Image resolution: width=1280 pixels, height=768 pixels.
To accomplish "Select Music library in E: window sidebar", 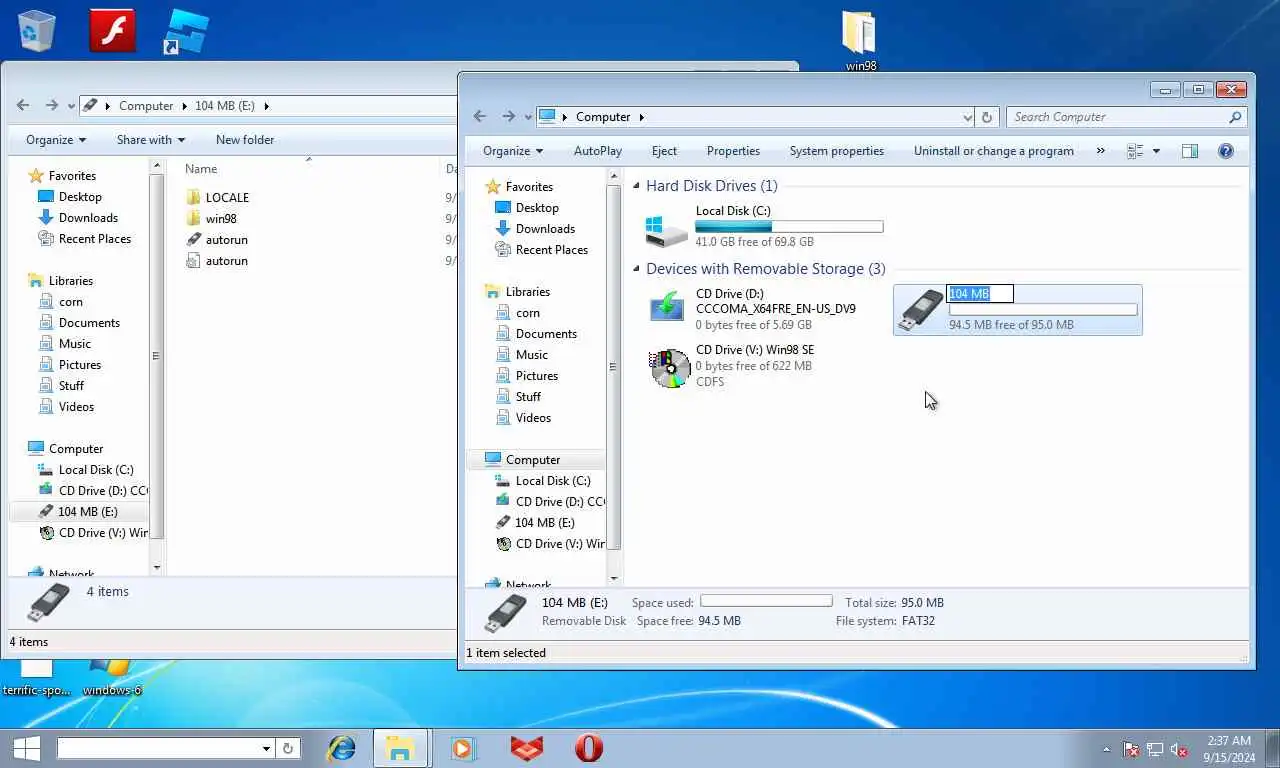I will coord(75,344).
